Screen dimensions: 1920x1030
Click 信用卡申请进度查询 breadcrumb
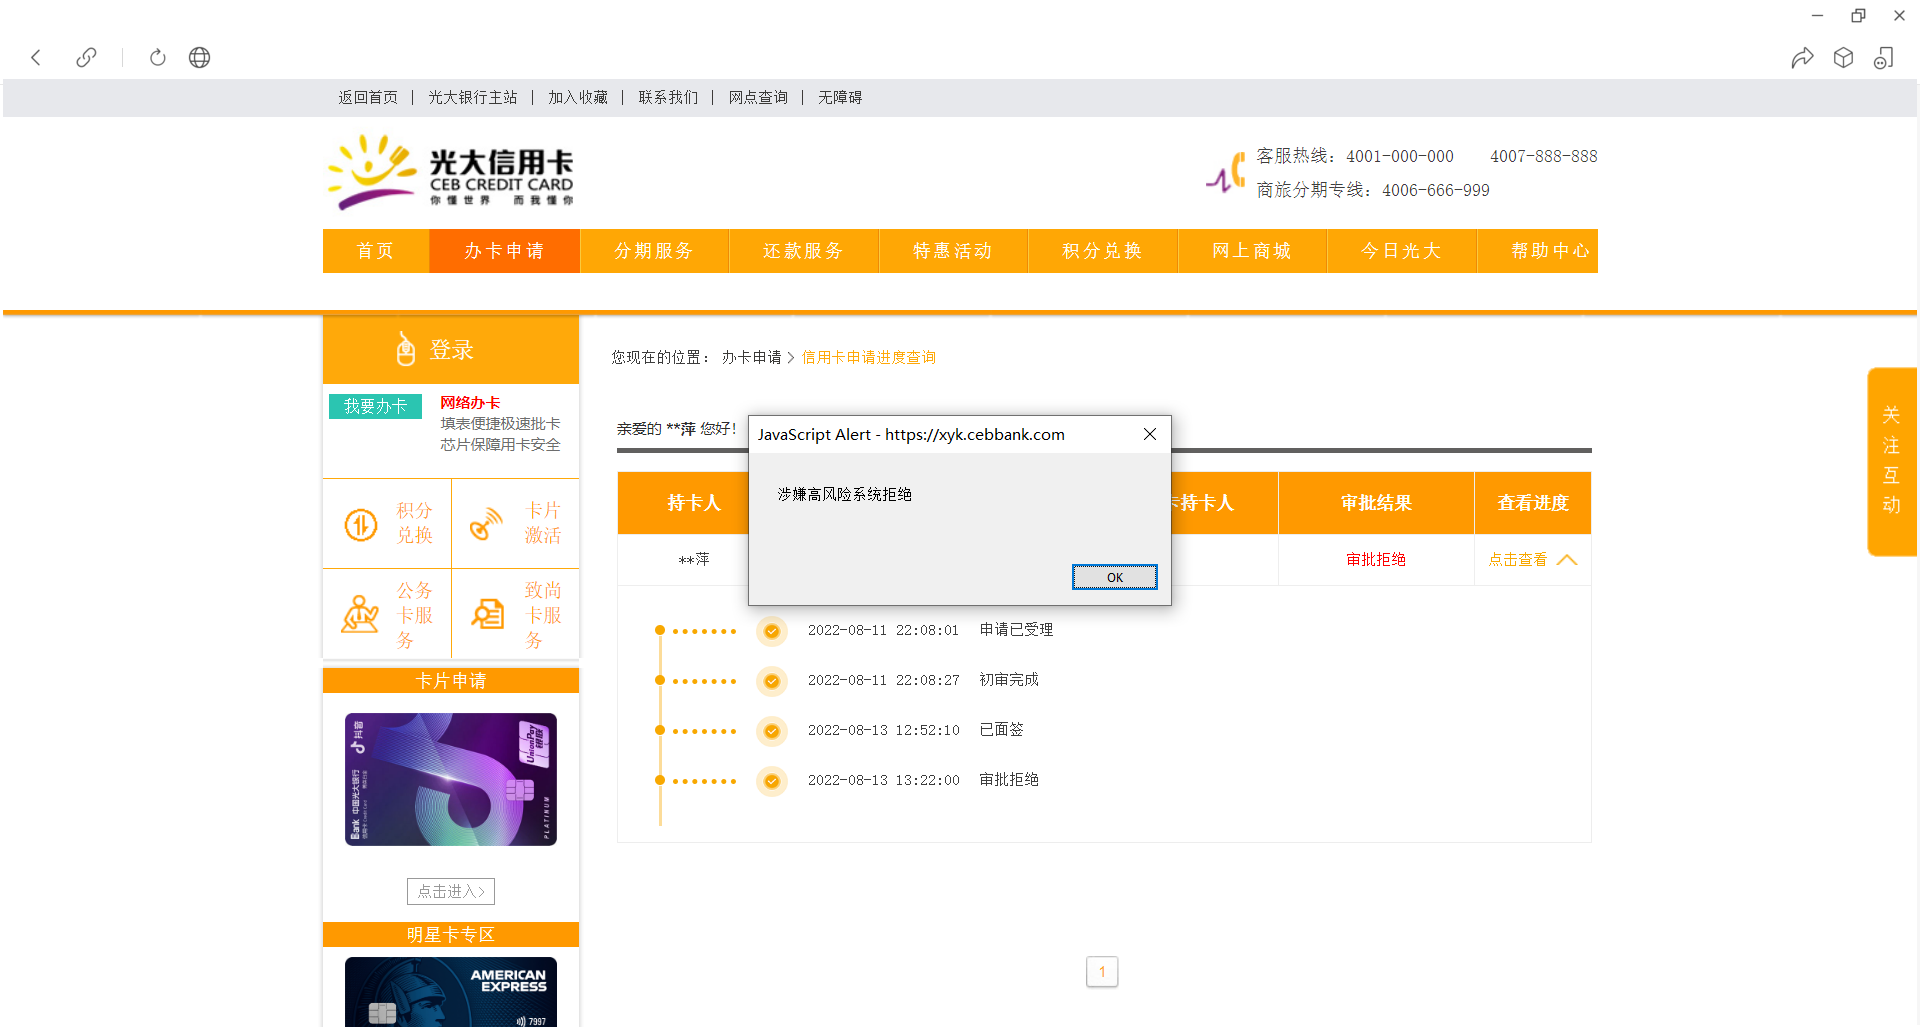pos(869,357)
